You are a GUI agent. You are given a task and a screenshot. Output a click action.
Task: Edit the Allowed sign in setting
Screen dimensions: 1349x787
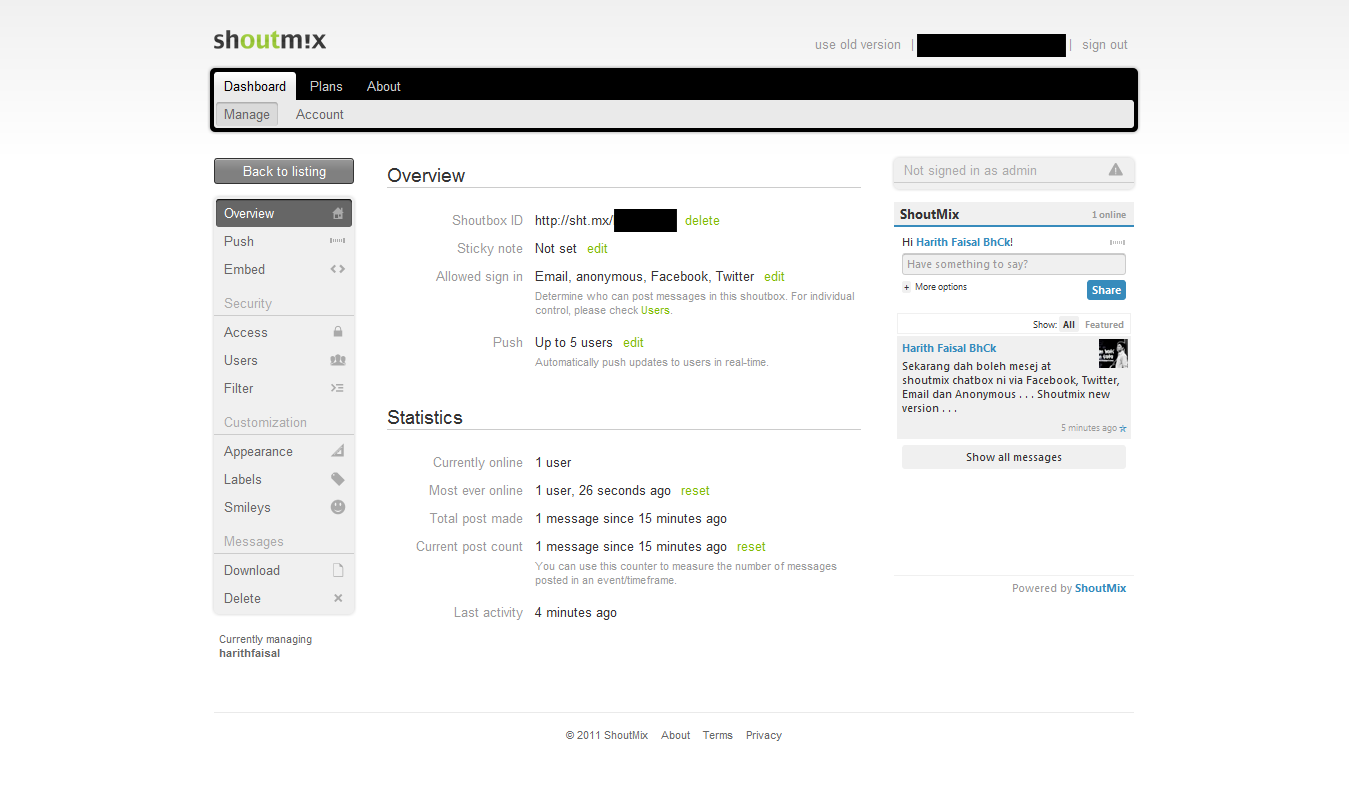pyautogui.click(x=774, y=277)
